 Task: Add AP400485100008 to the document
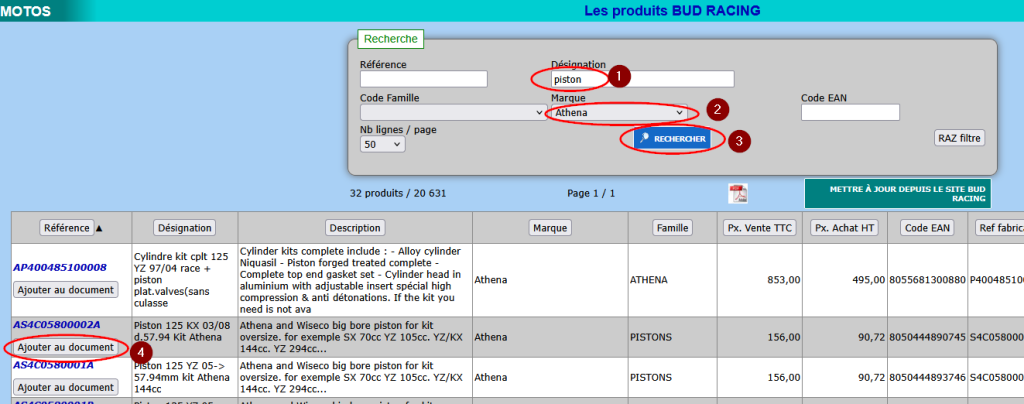pos(66,290)
